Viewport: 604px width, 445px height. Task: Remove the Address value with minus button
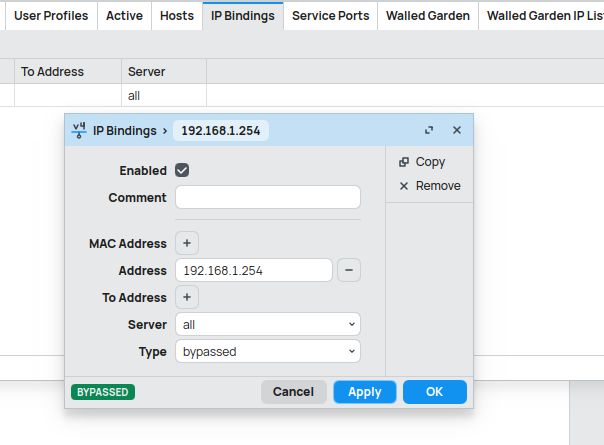point(349,270)
